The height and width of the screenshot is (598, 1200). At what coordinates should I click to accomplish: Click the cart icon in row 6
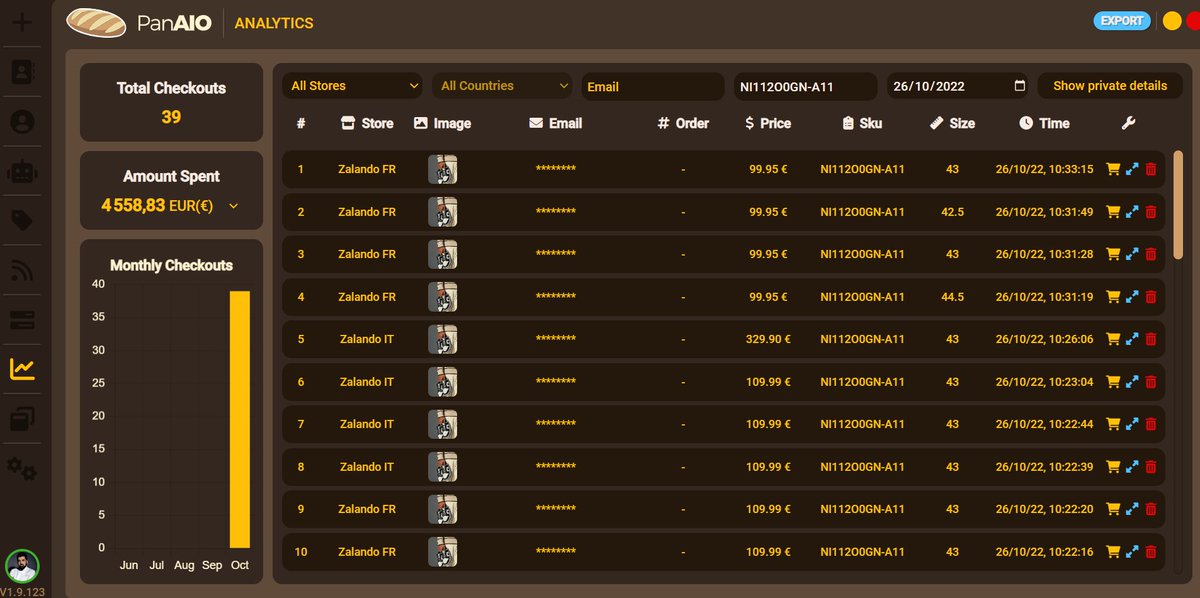1112,382
